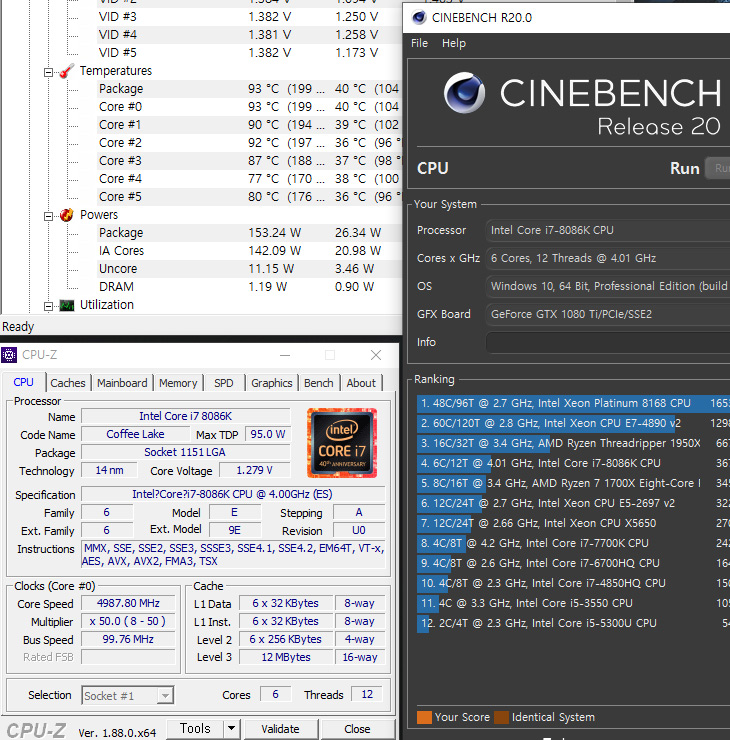Open the Memory tab
This screenshot has height=740, width=730.
pyautogui.click(x=178, y=383)
